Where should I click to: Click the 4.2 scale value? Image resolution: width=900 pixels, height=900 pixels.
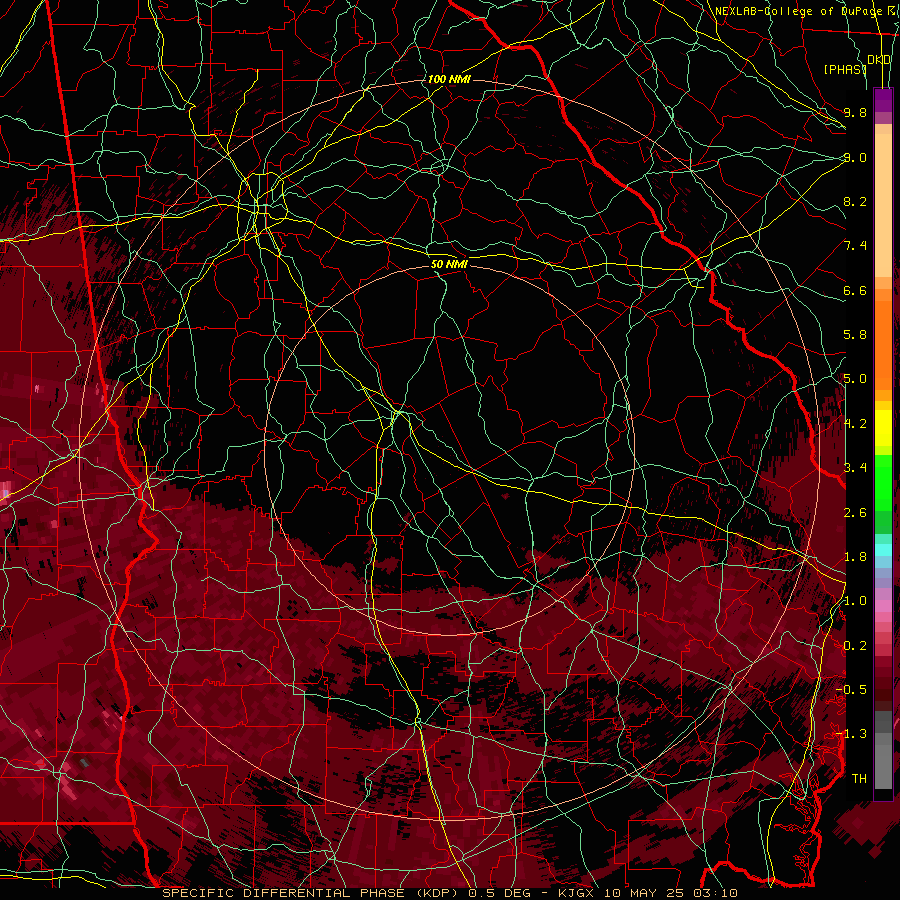coord(855,424)
